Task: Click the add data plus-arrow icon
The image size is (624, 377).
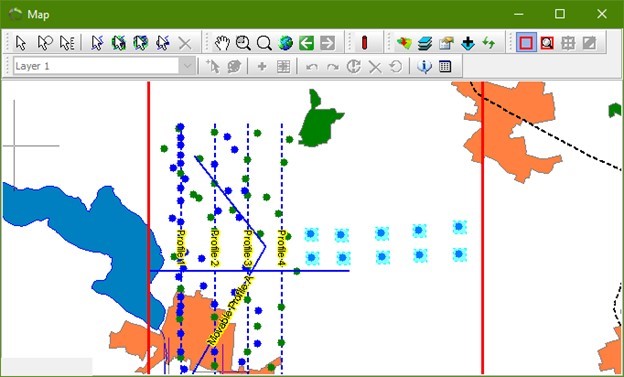Action: coord(468,43)
